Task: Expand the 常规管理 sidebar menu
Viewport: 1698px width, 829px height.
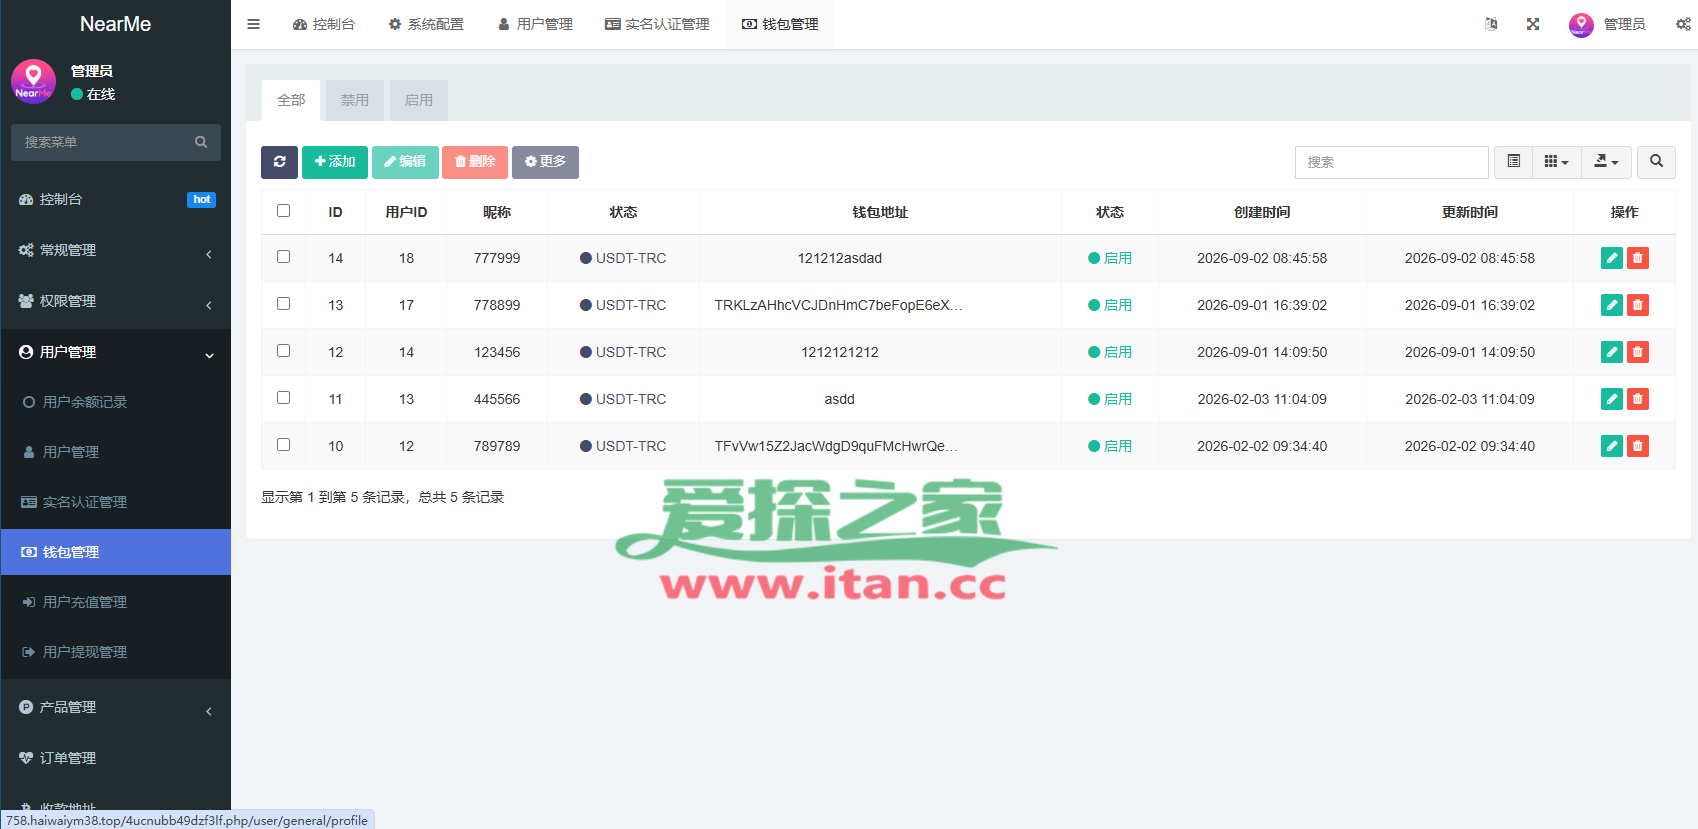Action: 116,250
